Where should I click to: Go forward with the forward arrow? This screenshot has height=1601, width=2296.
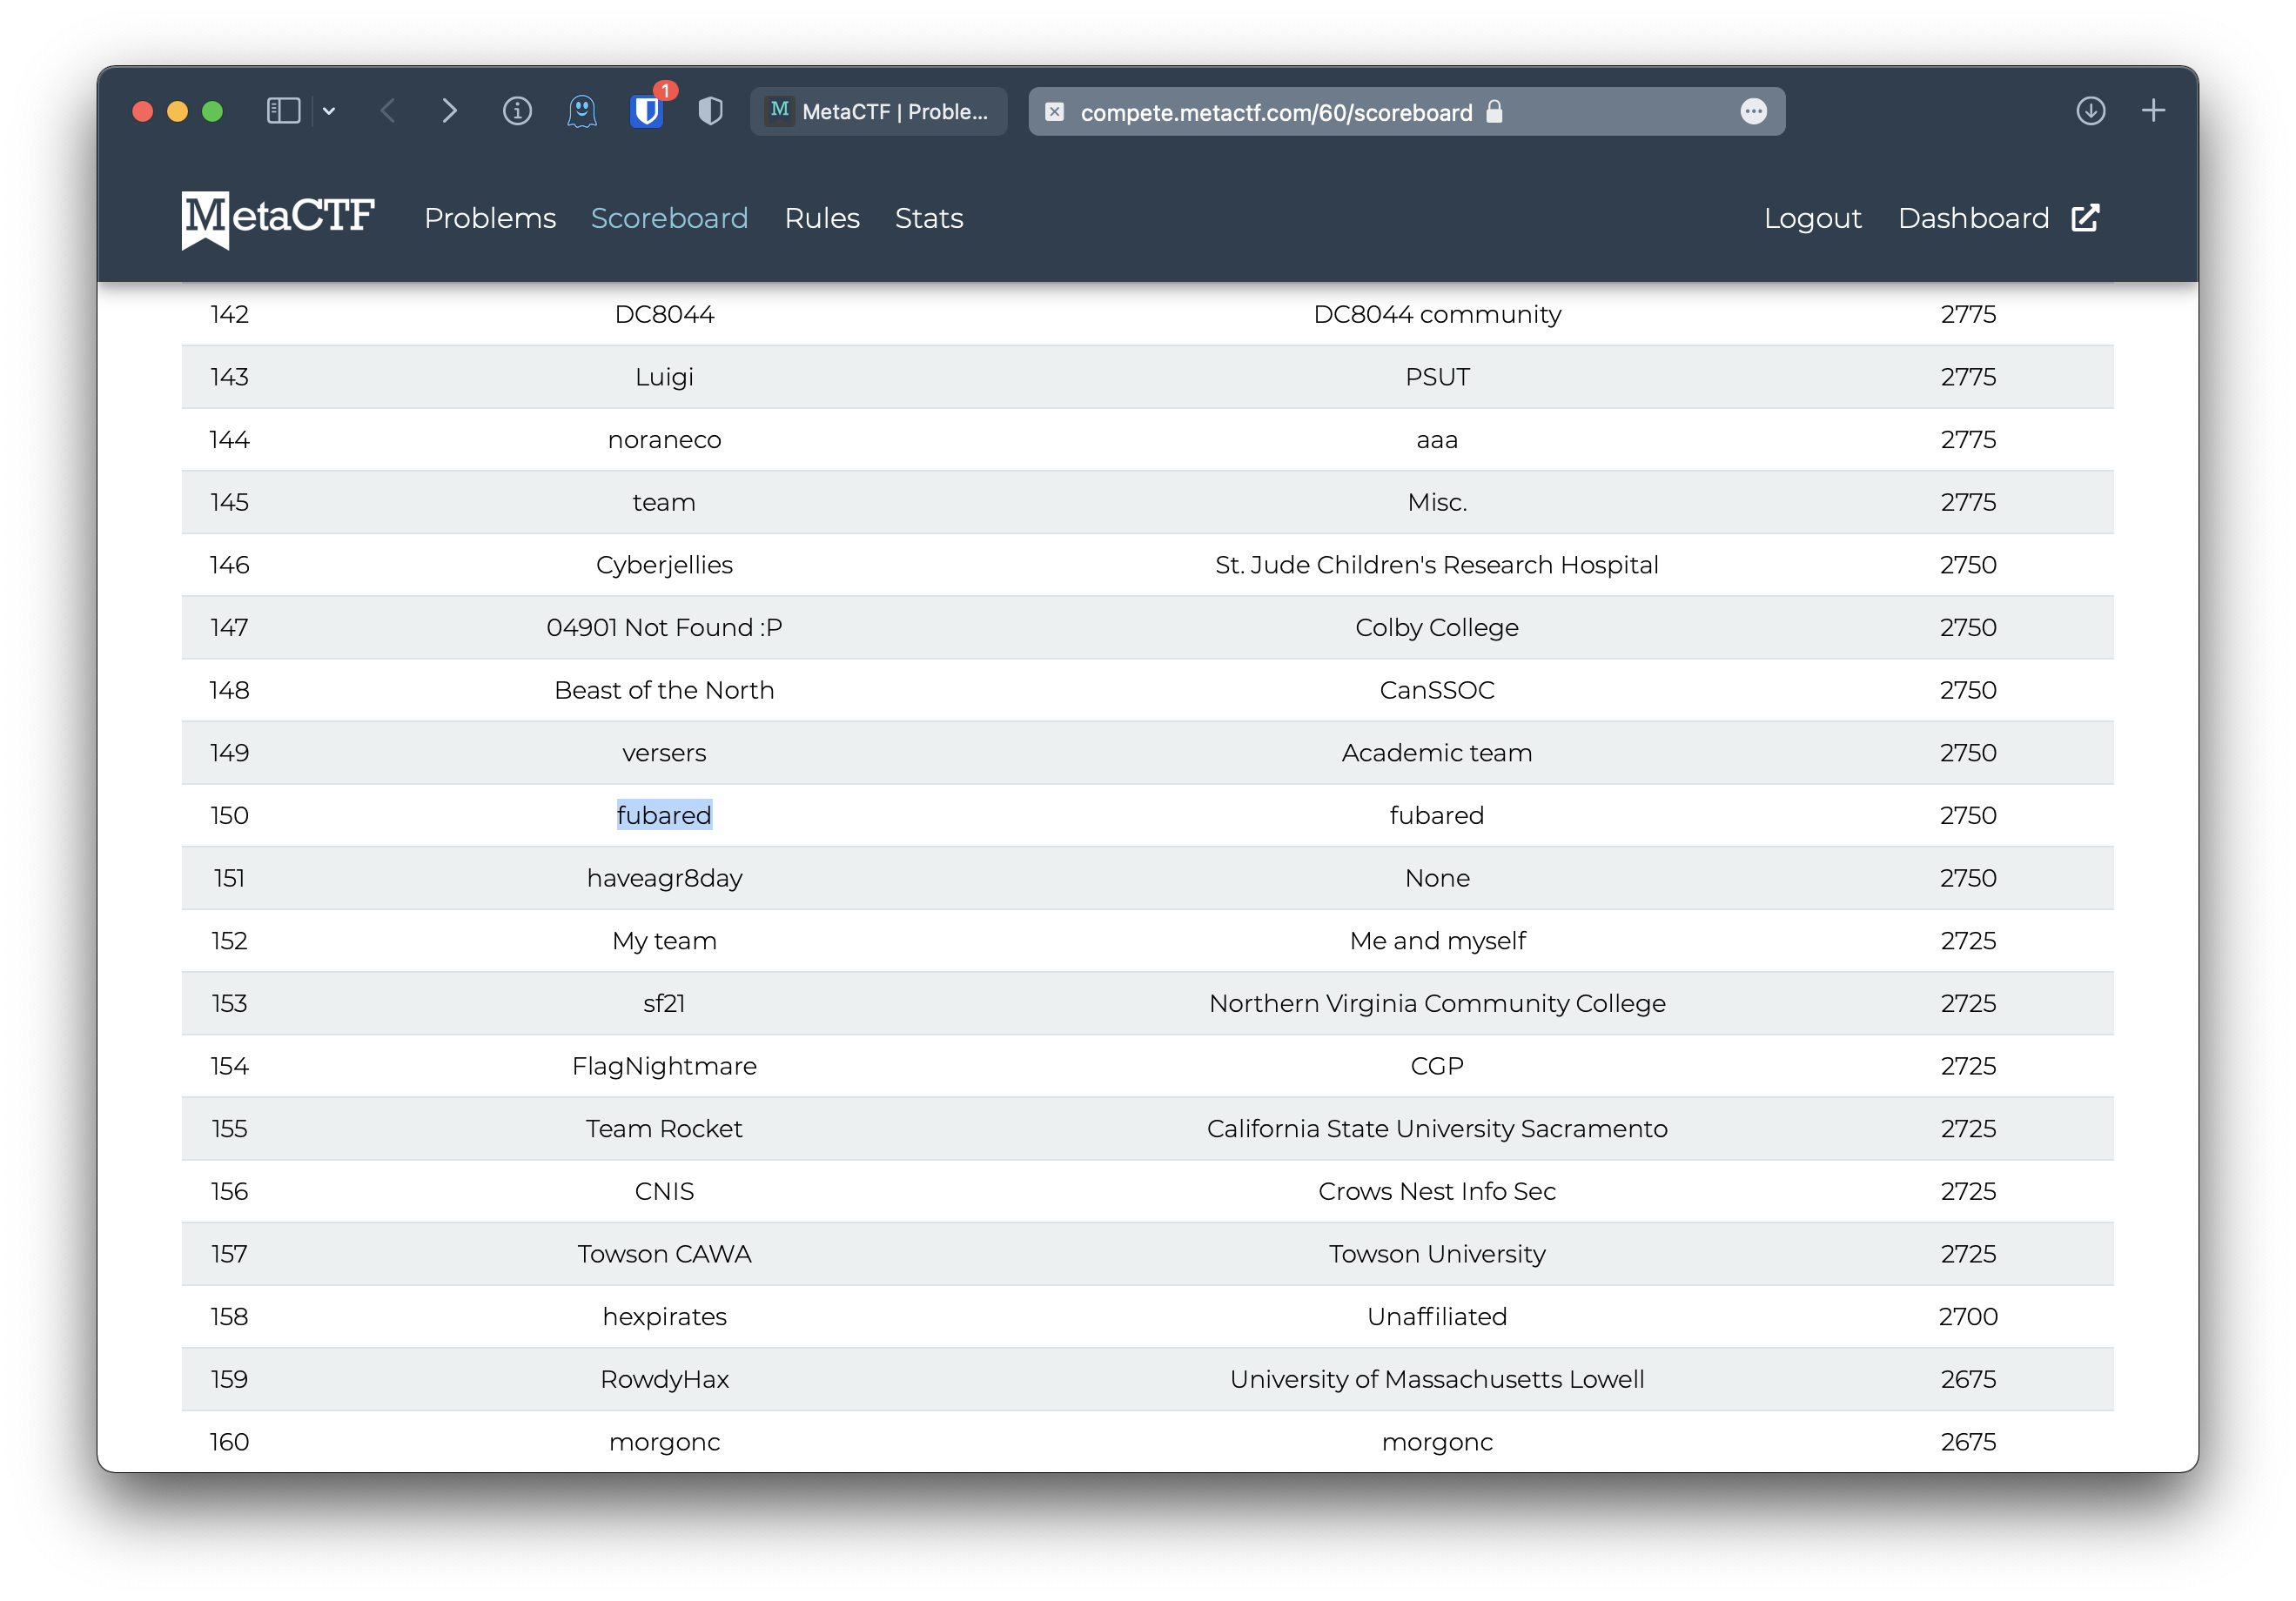(x=449, y=111)
